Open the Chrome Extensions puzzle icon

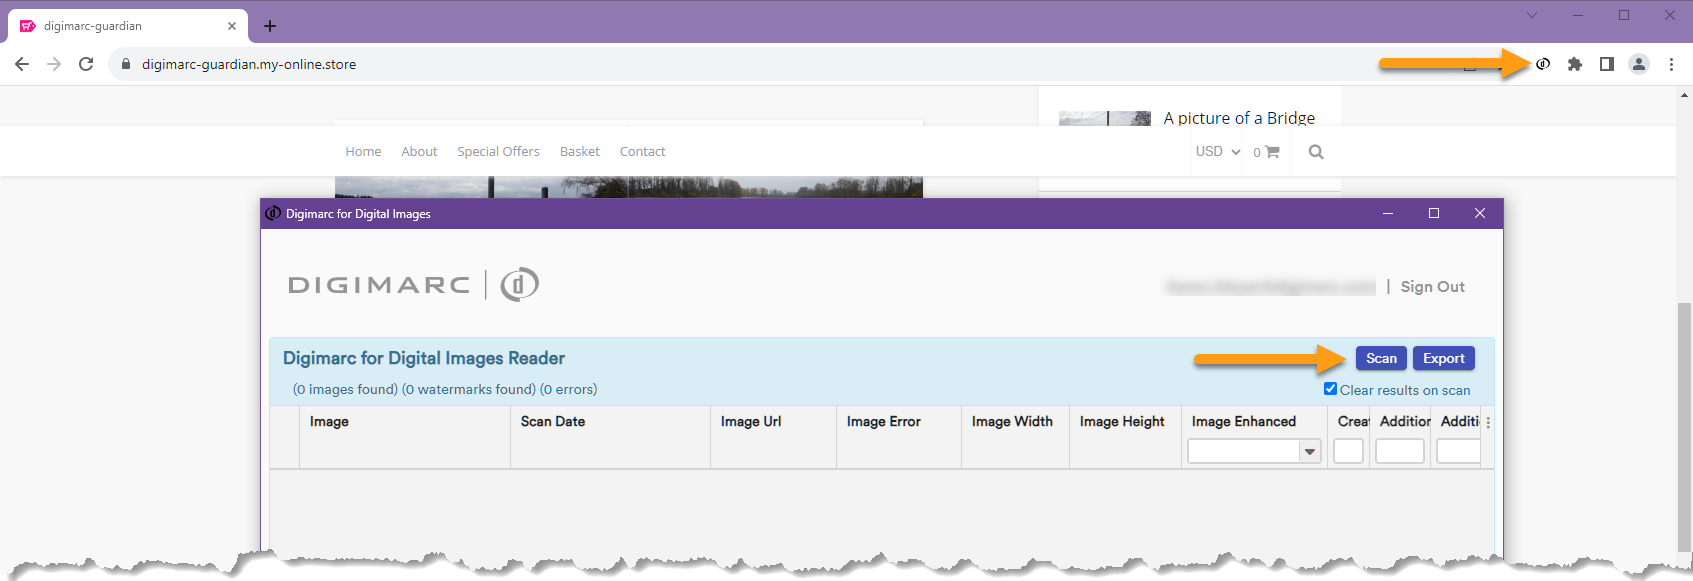(x=1575, y=64)
